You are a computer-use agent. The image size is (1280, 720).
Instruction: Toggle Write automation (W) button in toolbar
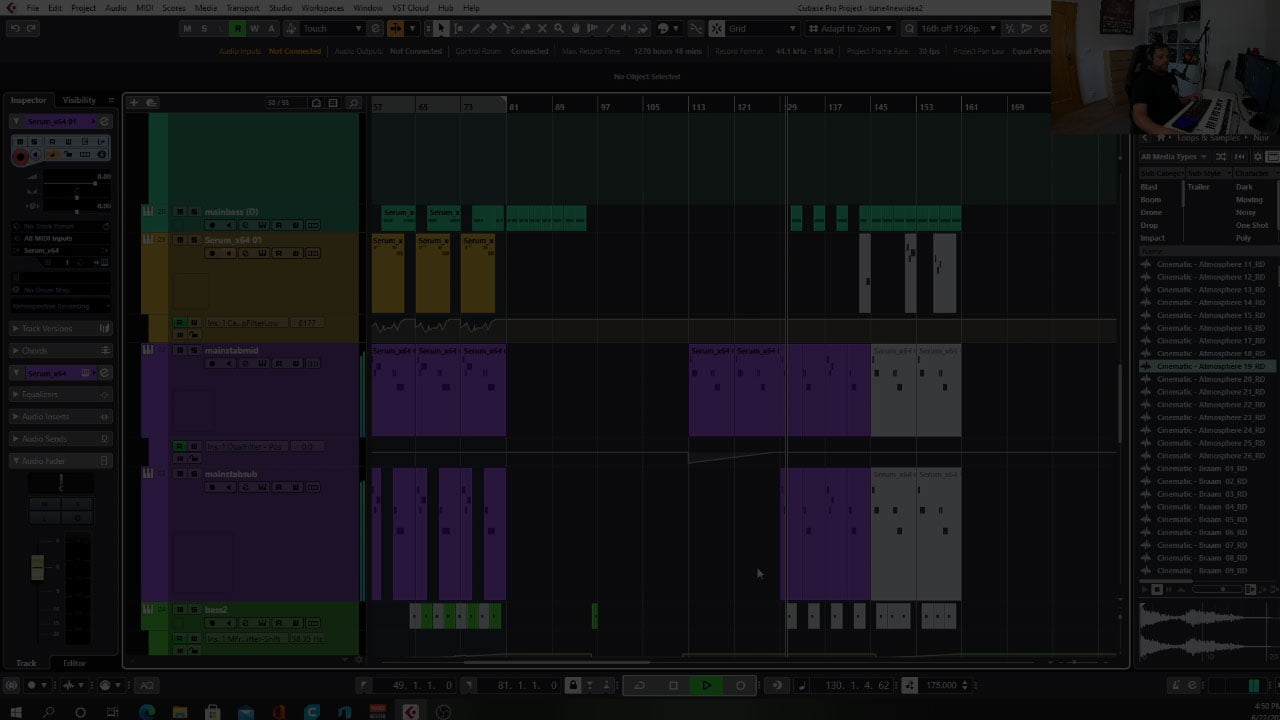[x=254, y=28]
